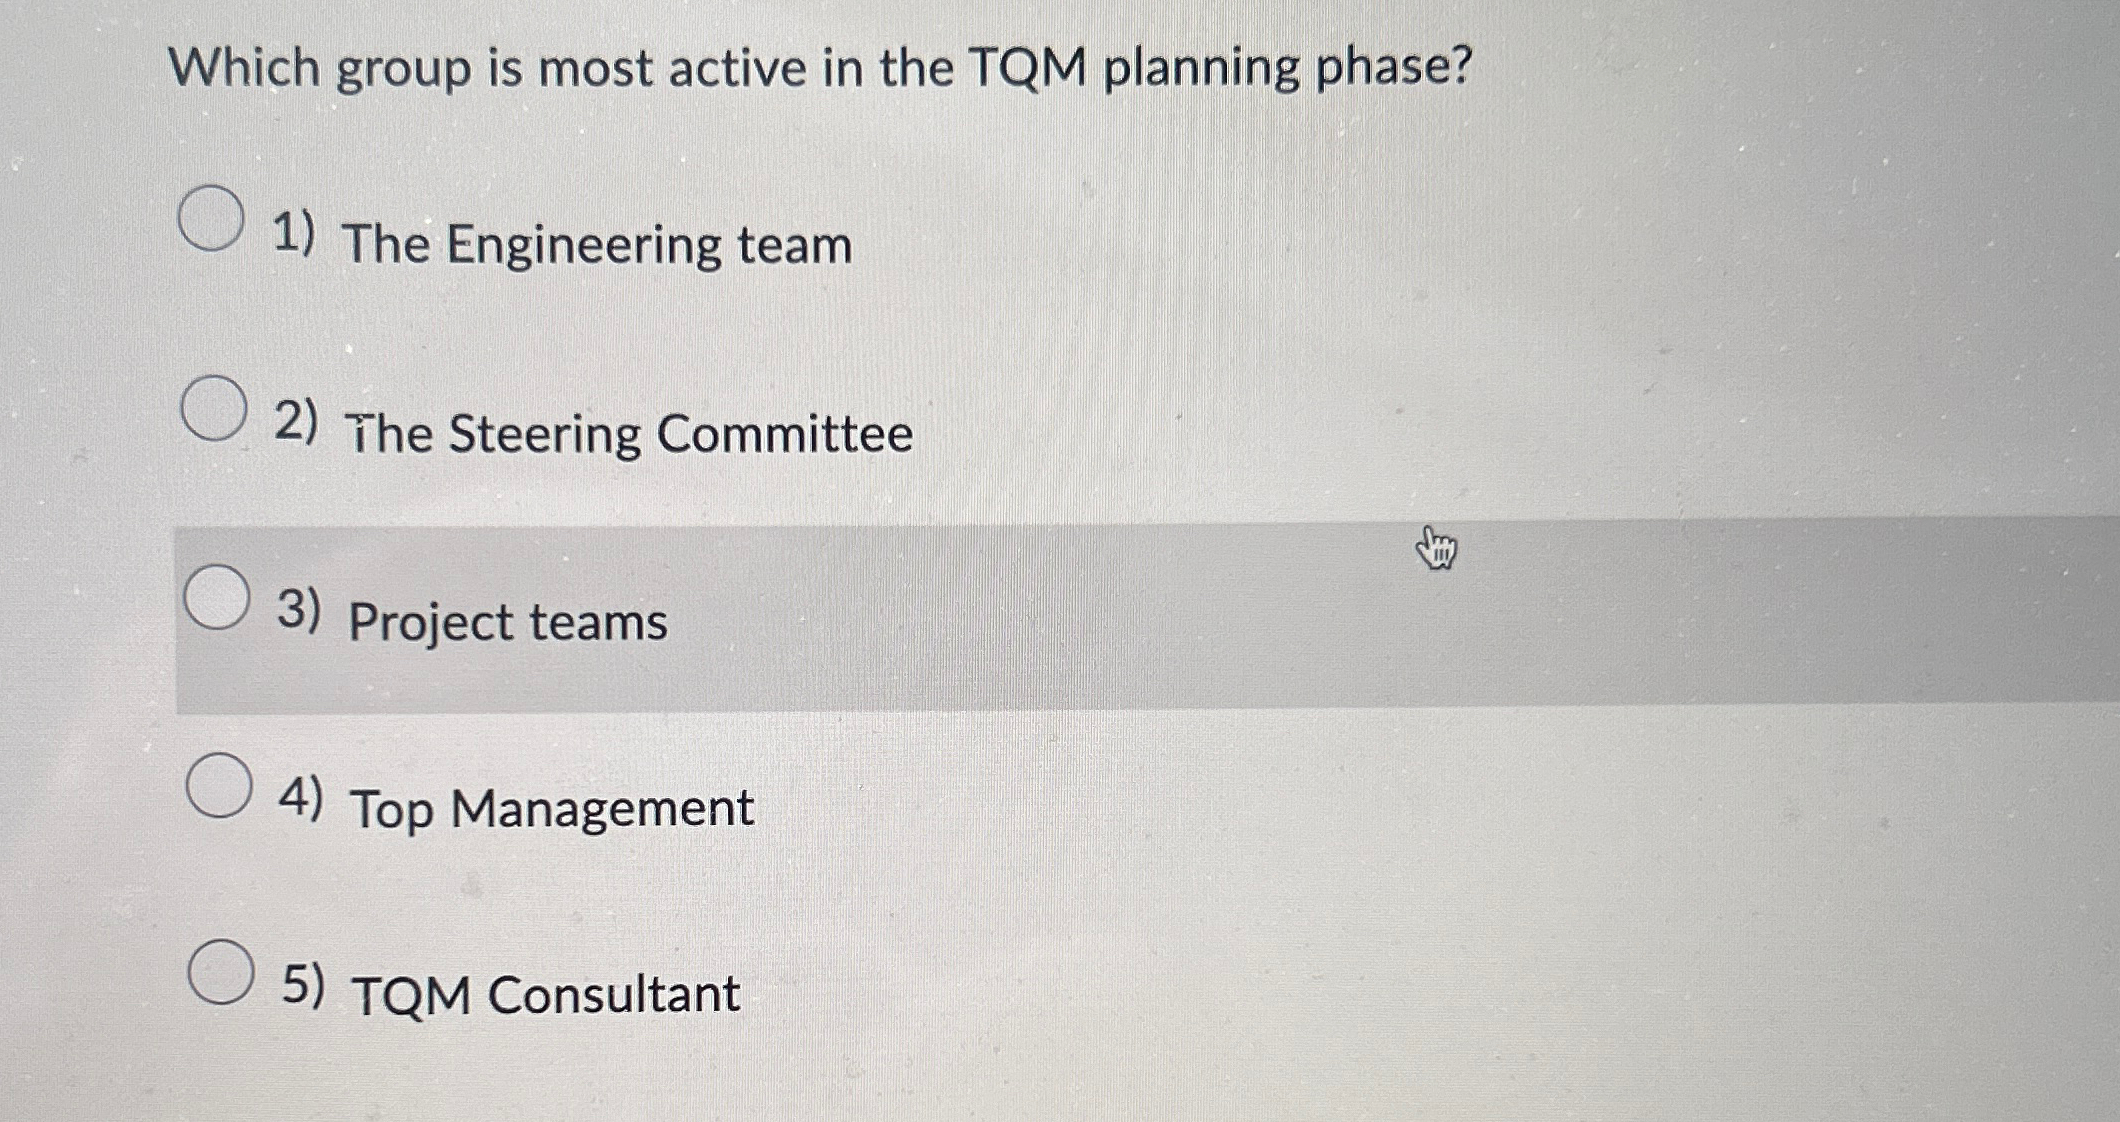Select option labeled '4)'
Image resolution: width=2120 pixels, height=1122 pixels.
pyautogui.click(x=305, y=800)
